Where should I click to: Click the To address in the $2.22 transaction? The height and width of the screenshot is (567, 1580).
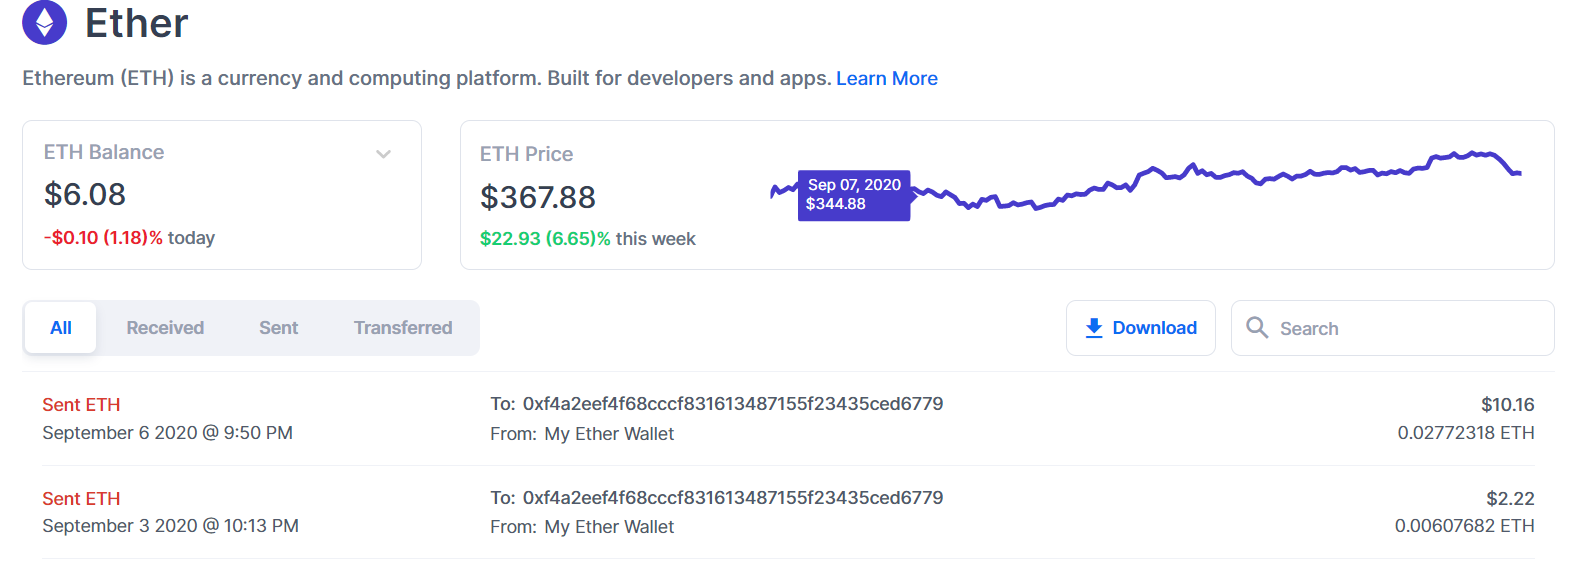click(x=733, y=498)
